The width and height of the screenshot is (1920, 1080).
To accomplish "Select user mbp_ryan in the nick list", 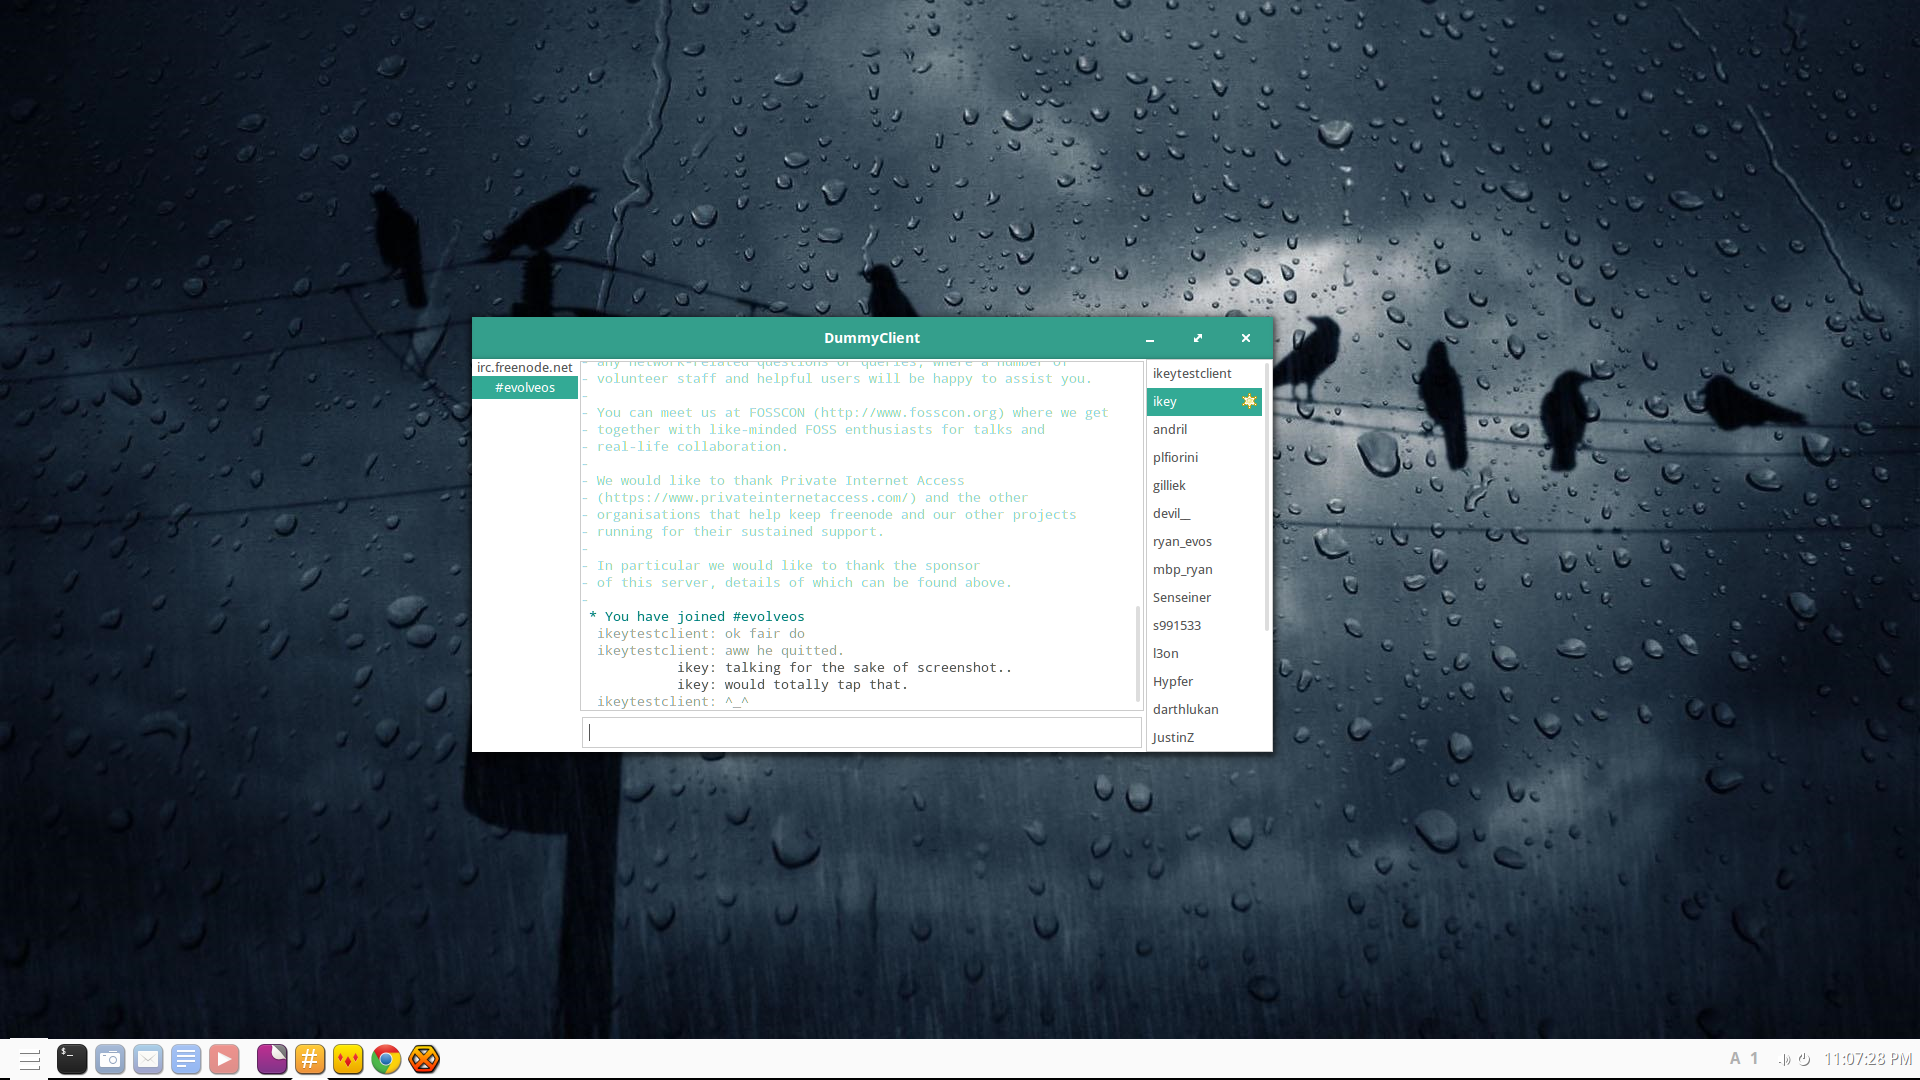I will click(1204, 569).
